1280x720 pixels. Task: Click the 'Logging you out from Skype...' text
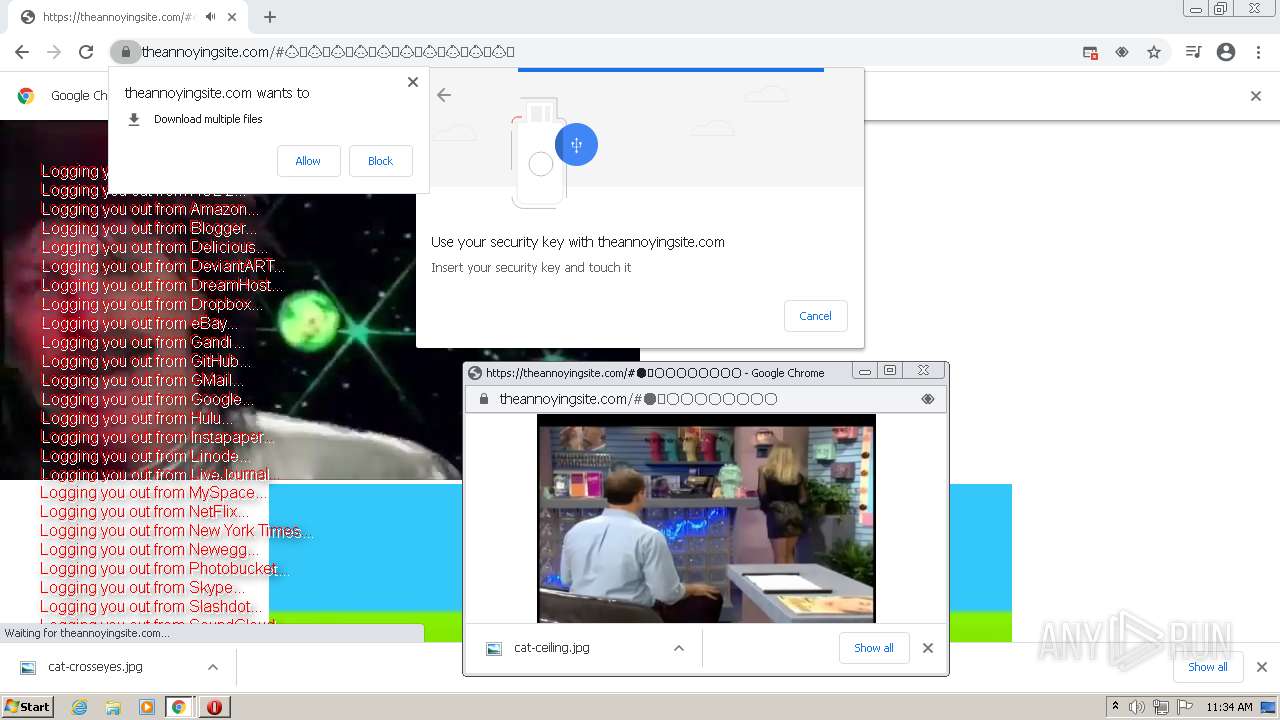point(143,588)
